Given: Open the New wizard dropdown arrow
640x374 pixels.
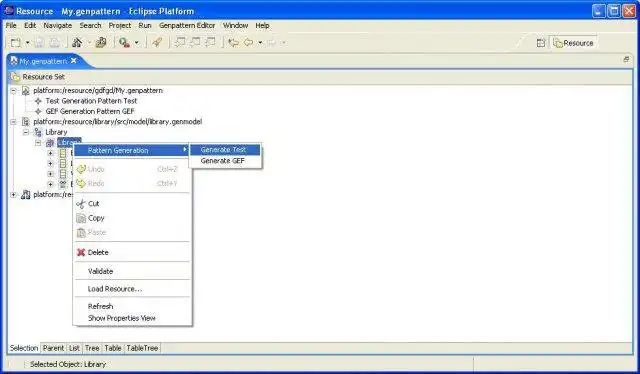Looking at the screenshot, I should [27, 42].
